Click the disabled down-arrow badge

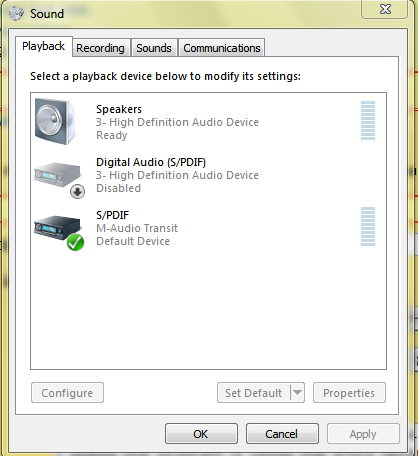(x=77, y=192)
